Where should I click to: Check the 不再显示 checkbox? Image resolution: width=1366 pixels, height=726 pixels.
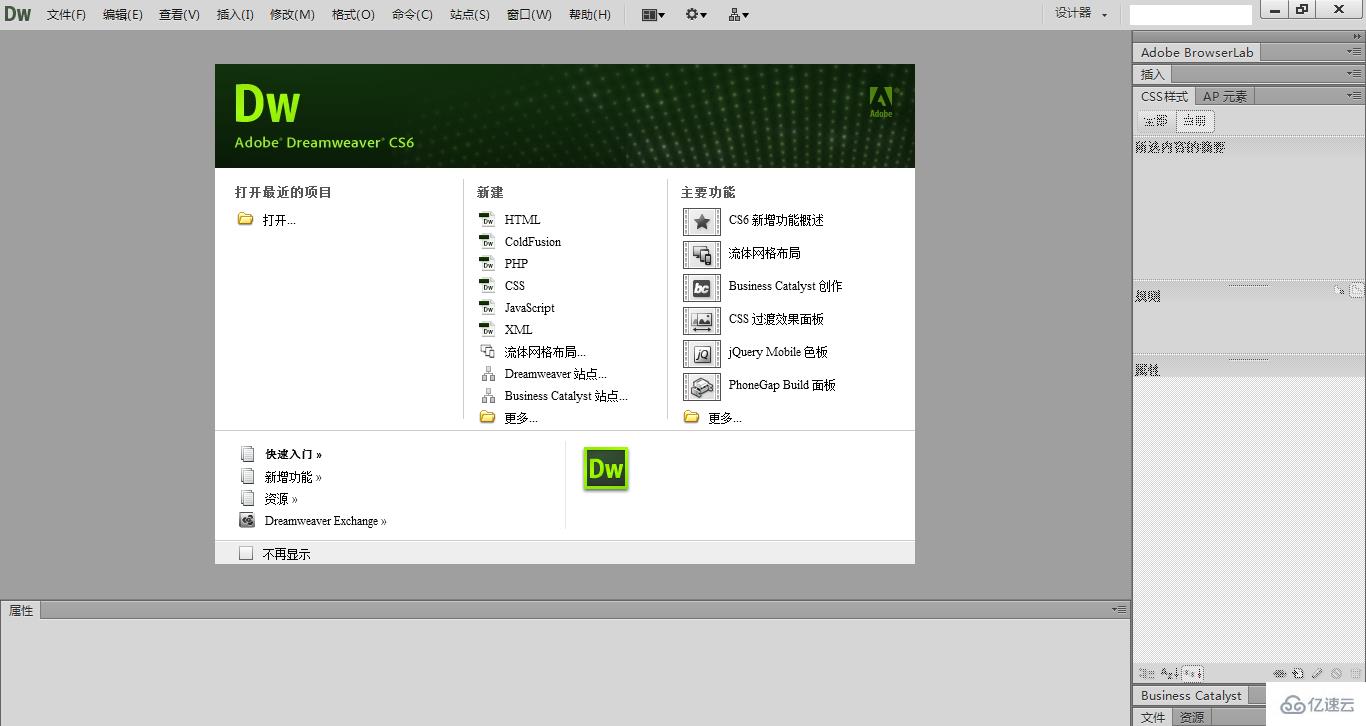pos(246,553)
